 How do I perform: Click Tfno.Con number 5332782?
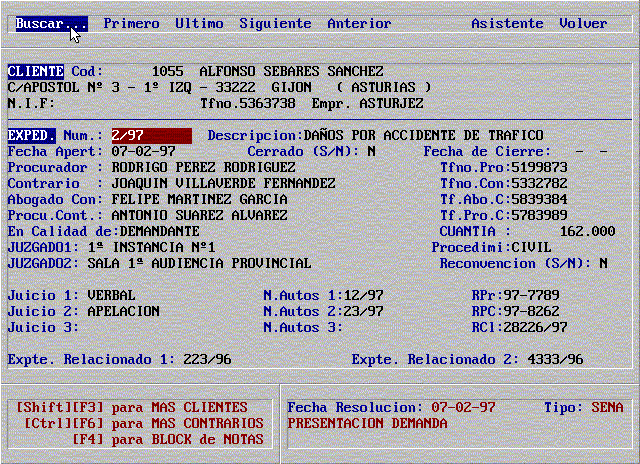[539, 183]
